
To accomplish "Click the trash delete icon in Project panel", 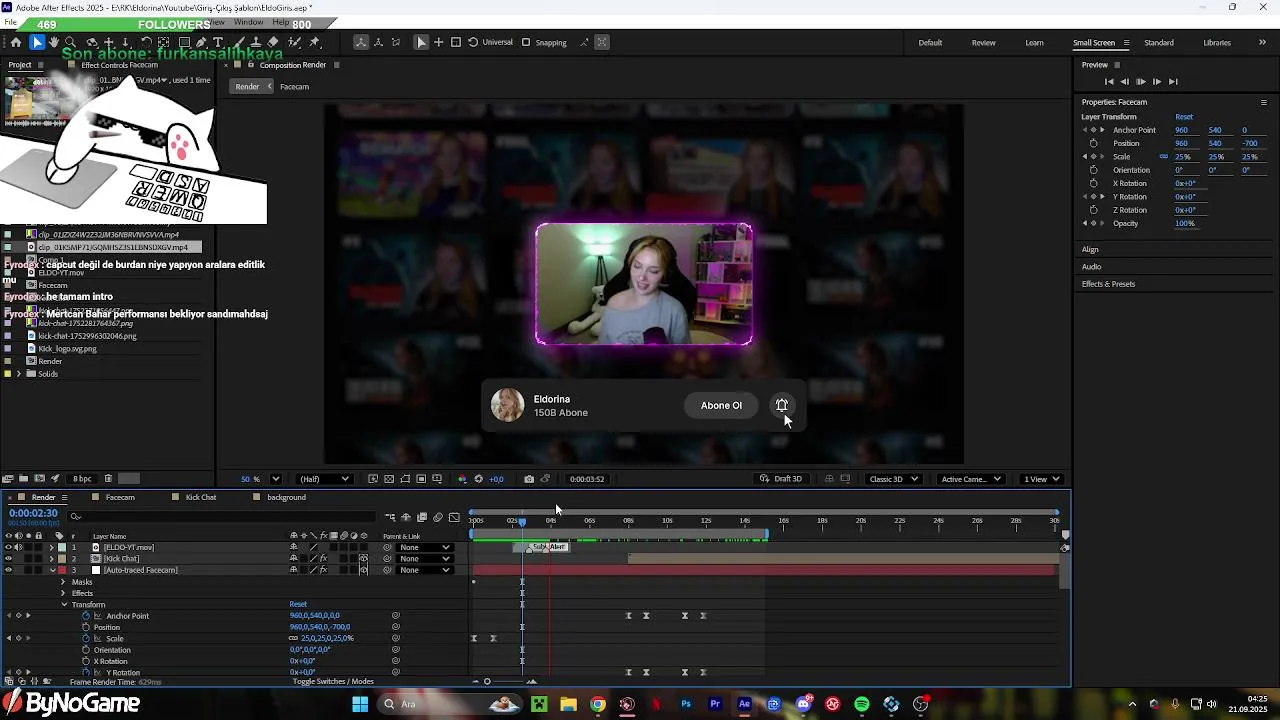I will click(x=108, y=479).
